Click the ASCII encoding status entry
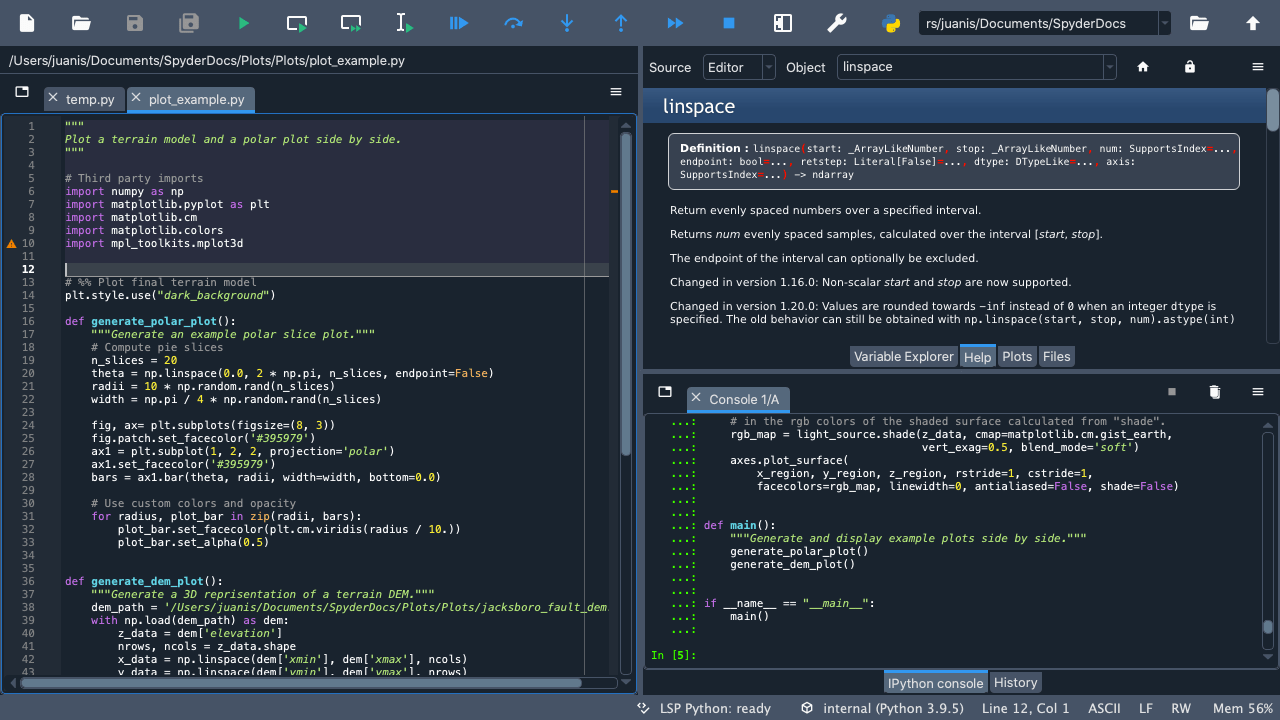Screen dimensions: 1280x720 point(1104,708)
